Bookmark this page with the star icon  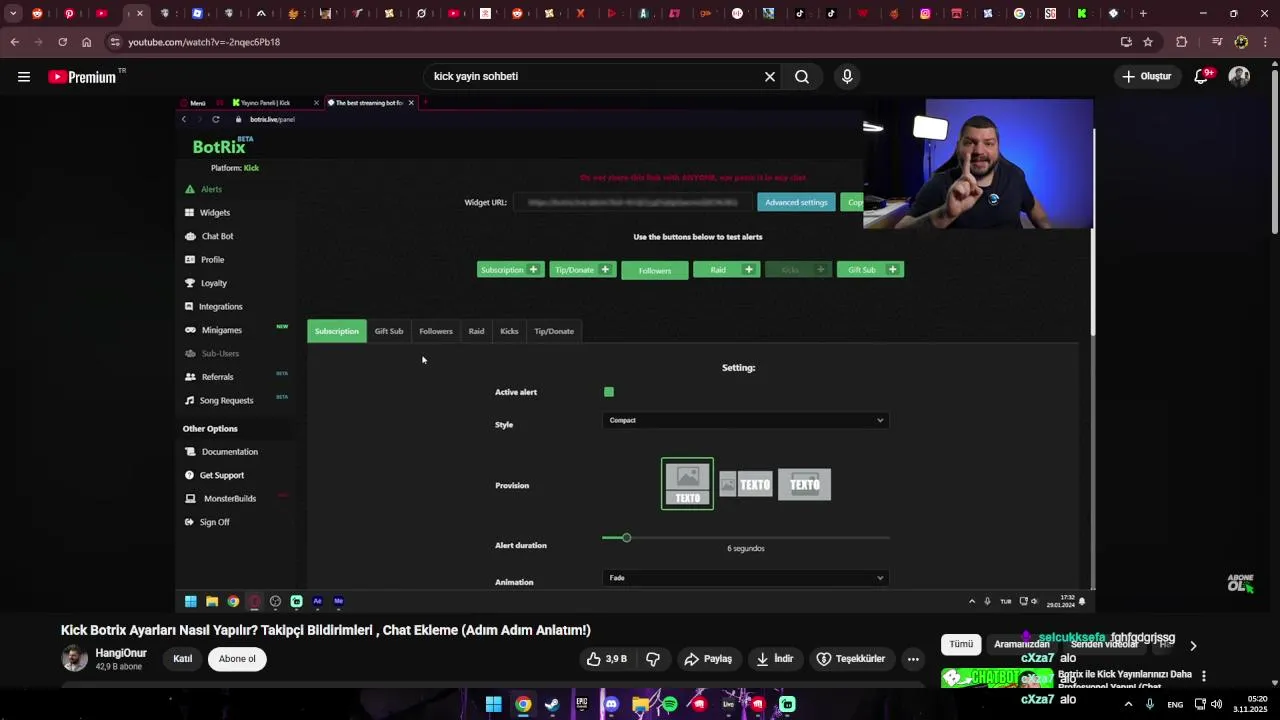(1148, 42)
